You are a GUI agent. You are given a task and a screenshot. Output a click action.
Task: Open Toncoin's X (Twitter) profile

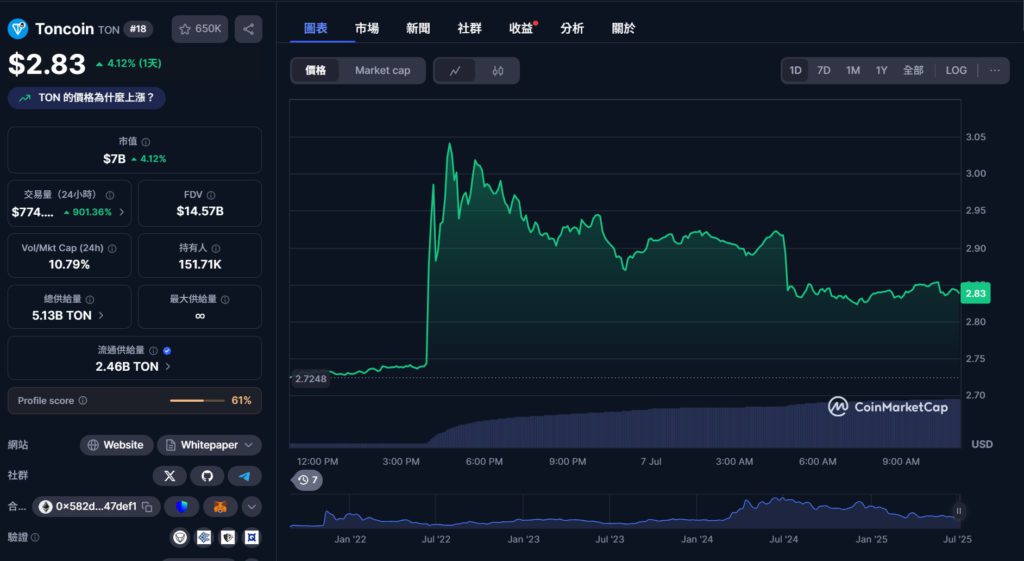(x=169, y=476)
